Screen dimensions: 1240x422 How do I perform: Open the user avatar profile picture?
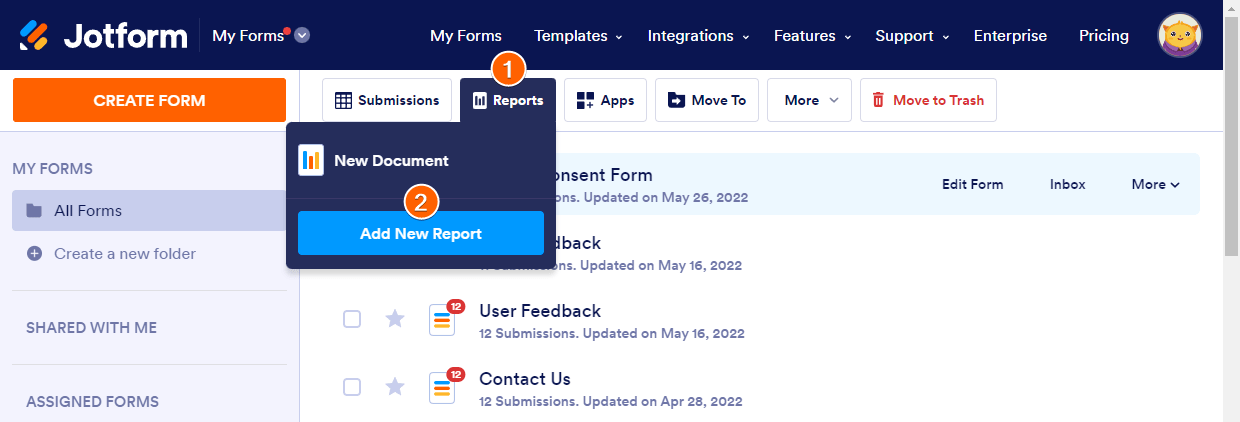coord(1180,36)
